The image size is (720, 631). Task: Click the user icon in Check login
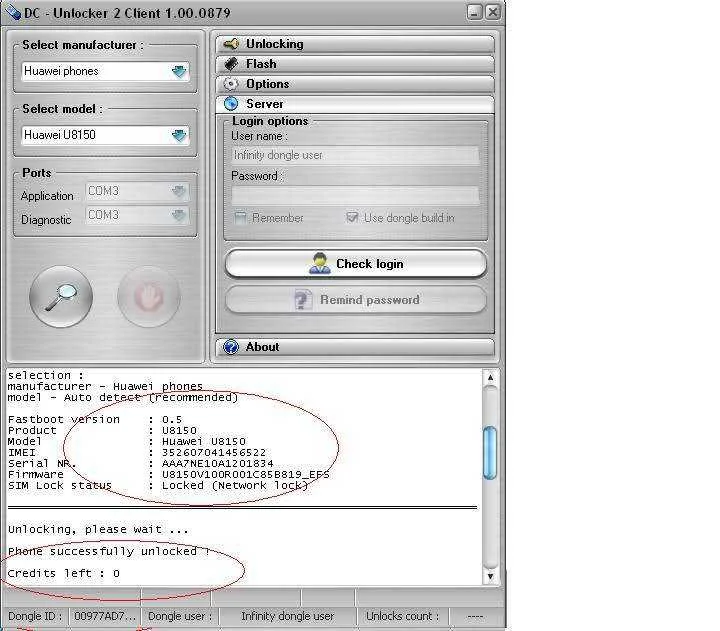point(320,264)
